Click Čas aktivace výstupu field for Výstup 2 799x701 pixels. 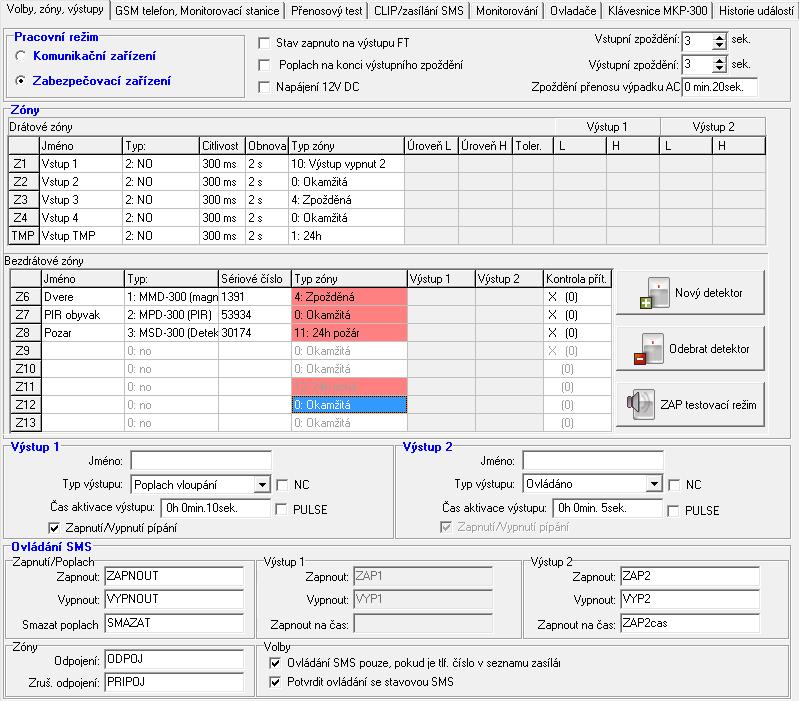(607, 508)
